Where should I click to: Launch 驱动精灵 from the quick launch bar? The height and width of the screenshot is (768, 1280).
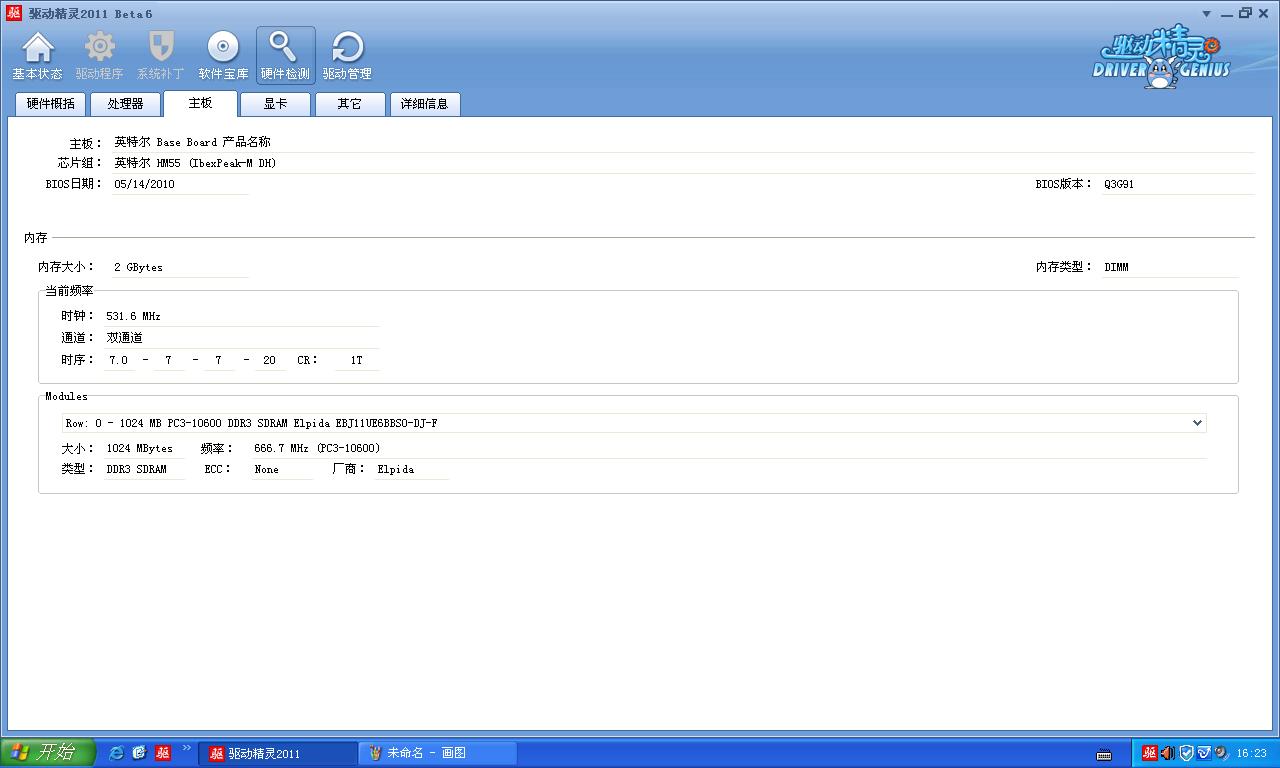163,753
